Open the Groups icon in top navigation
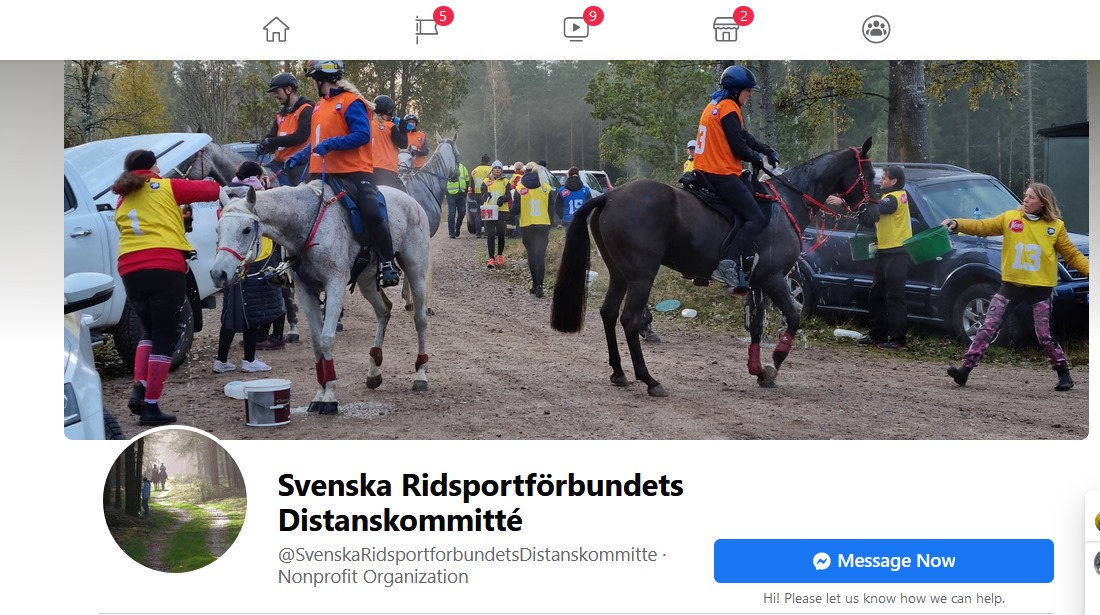The width and height of the screenshot is (1100, 615). click(876, 29)
